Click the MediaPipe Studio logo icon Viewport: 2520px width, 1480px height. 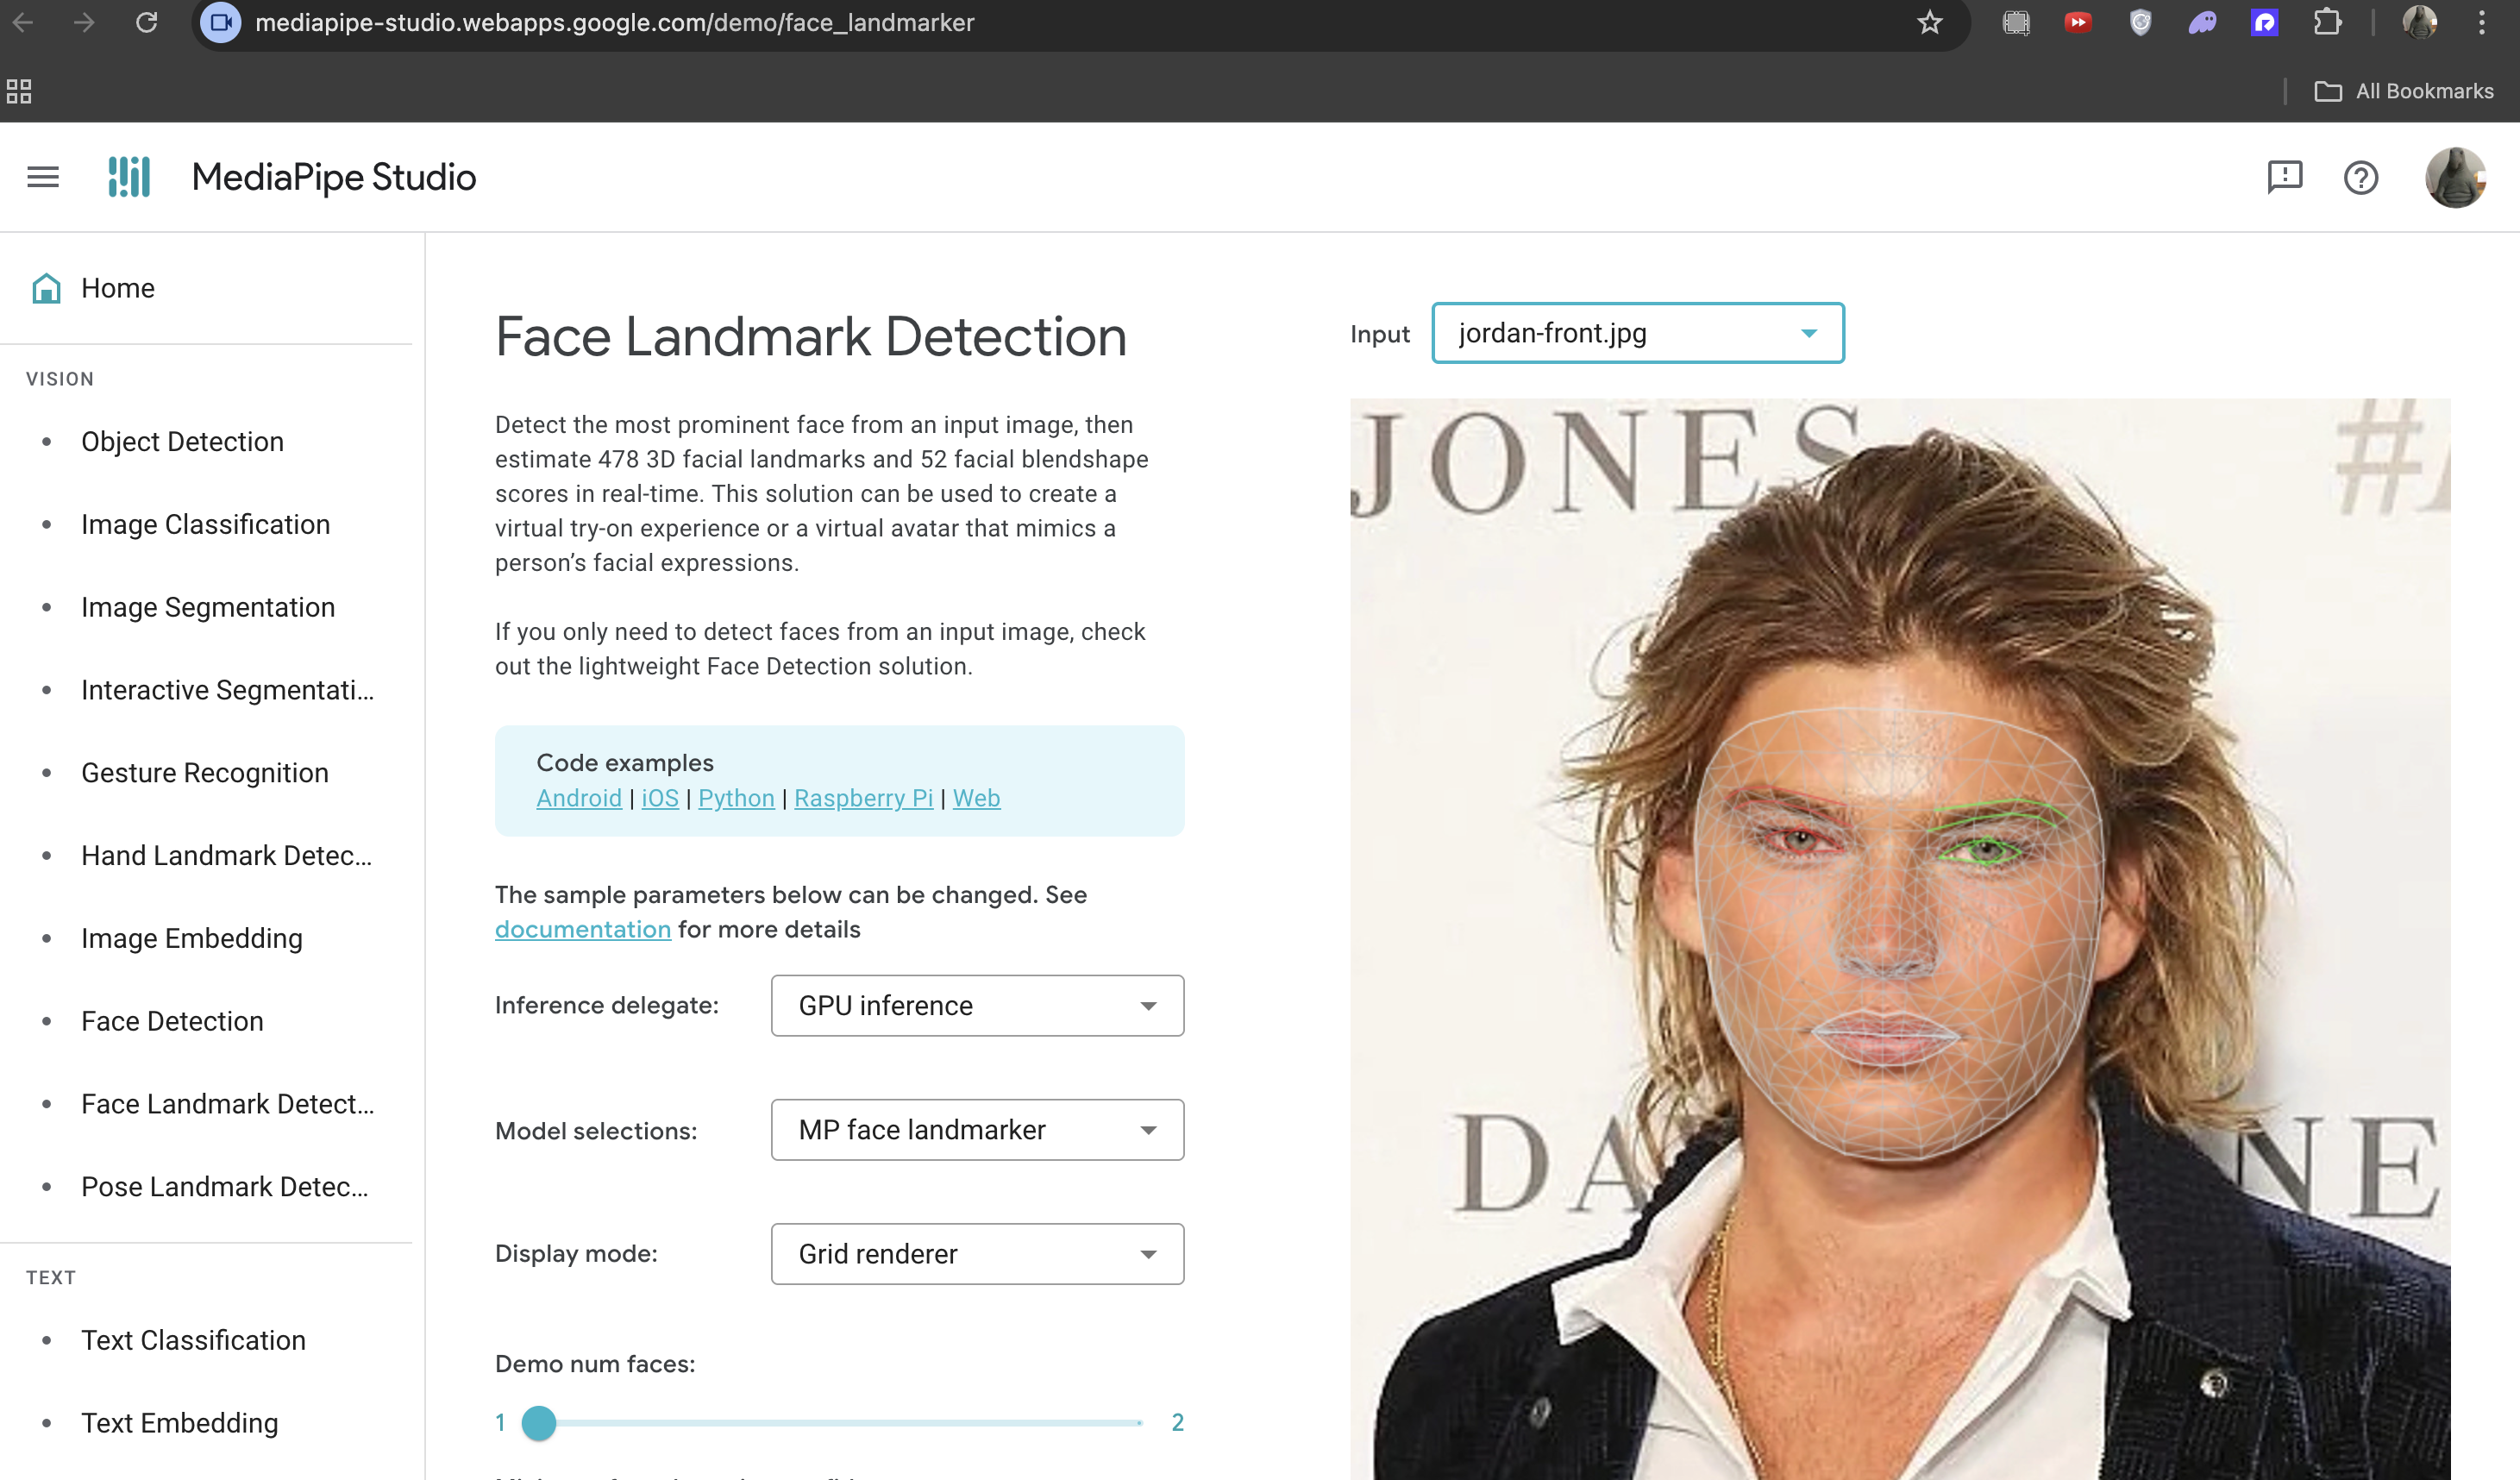tap(129, 177)
